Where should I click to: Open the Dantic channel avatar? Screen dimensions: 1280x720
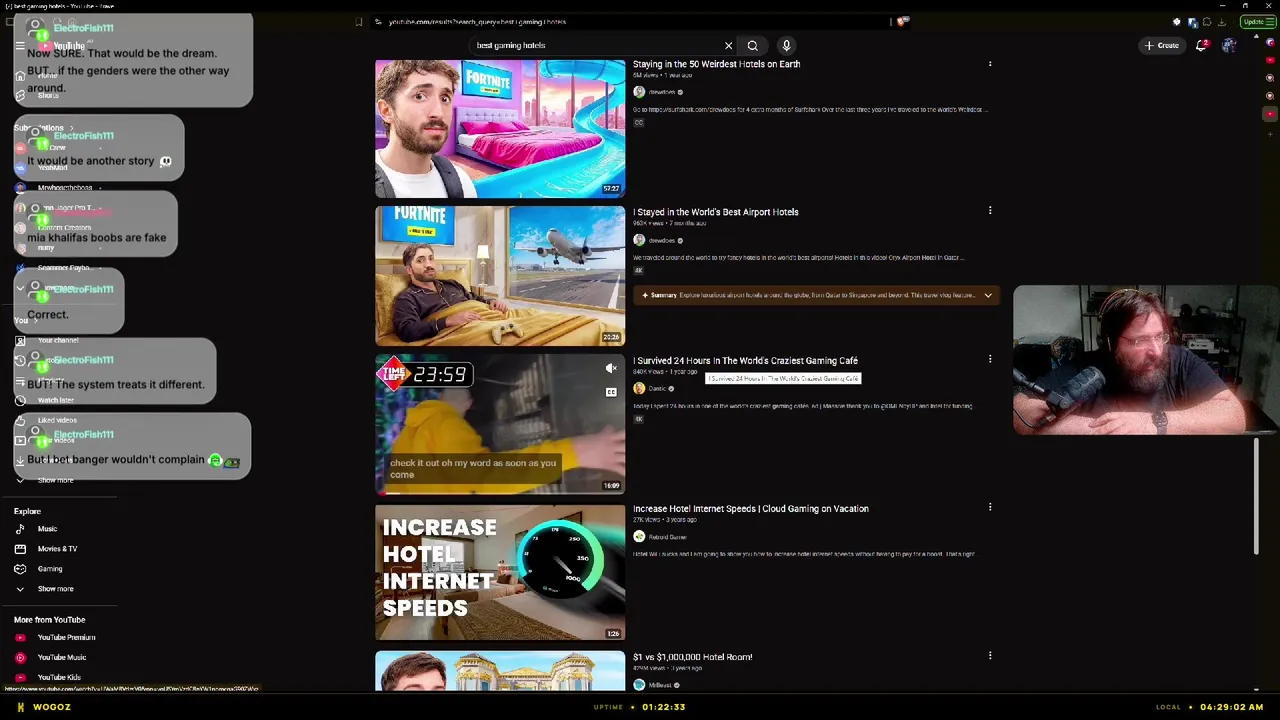coord(639,388)
